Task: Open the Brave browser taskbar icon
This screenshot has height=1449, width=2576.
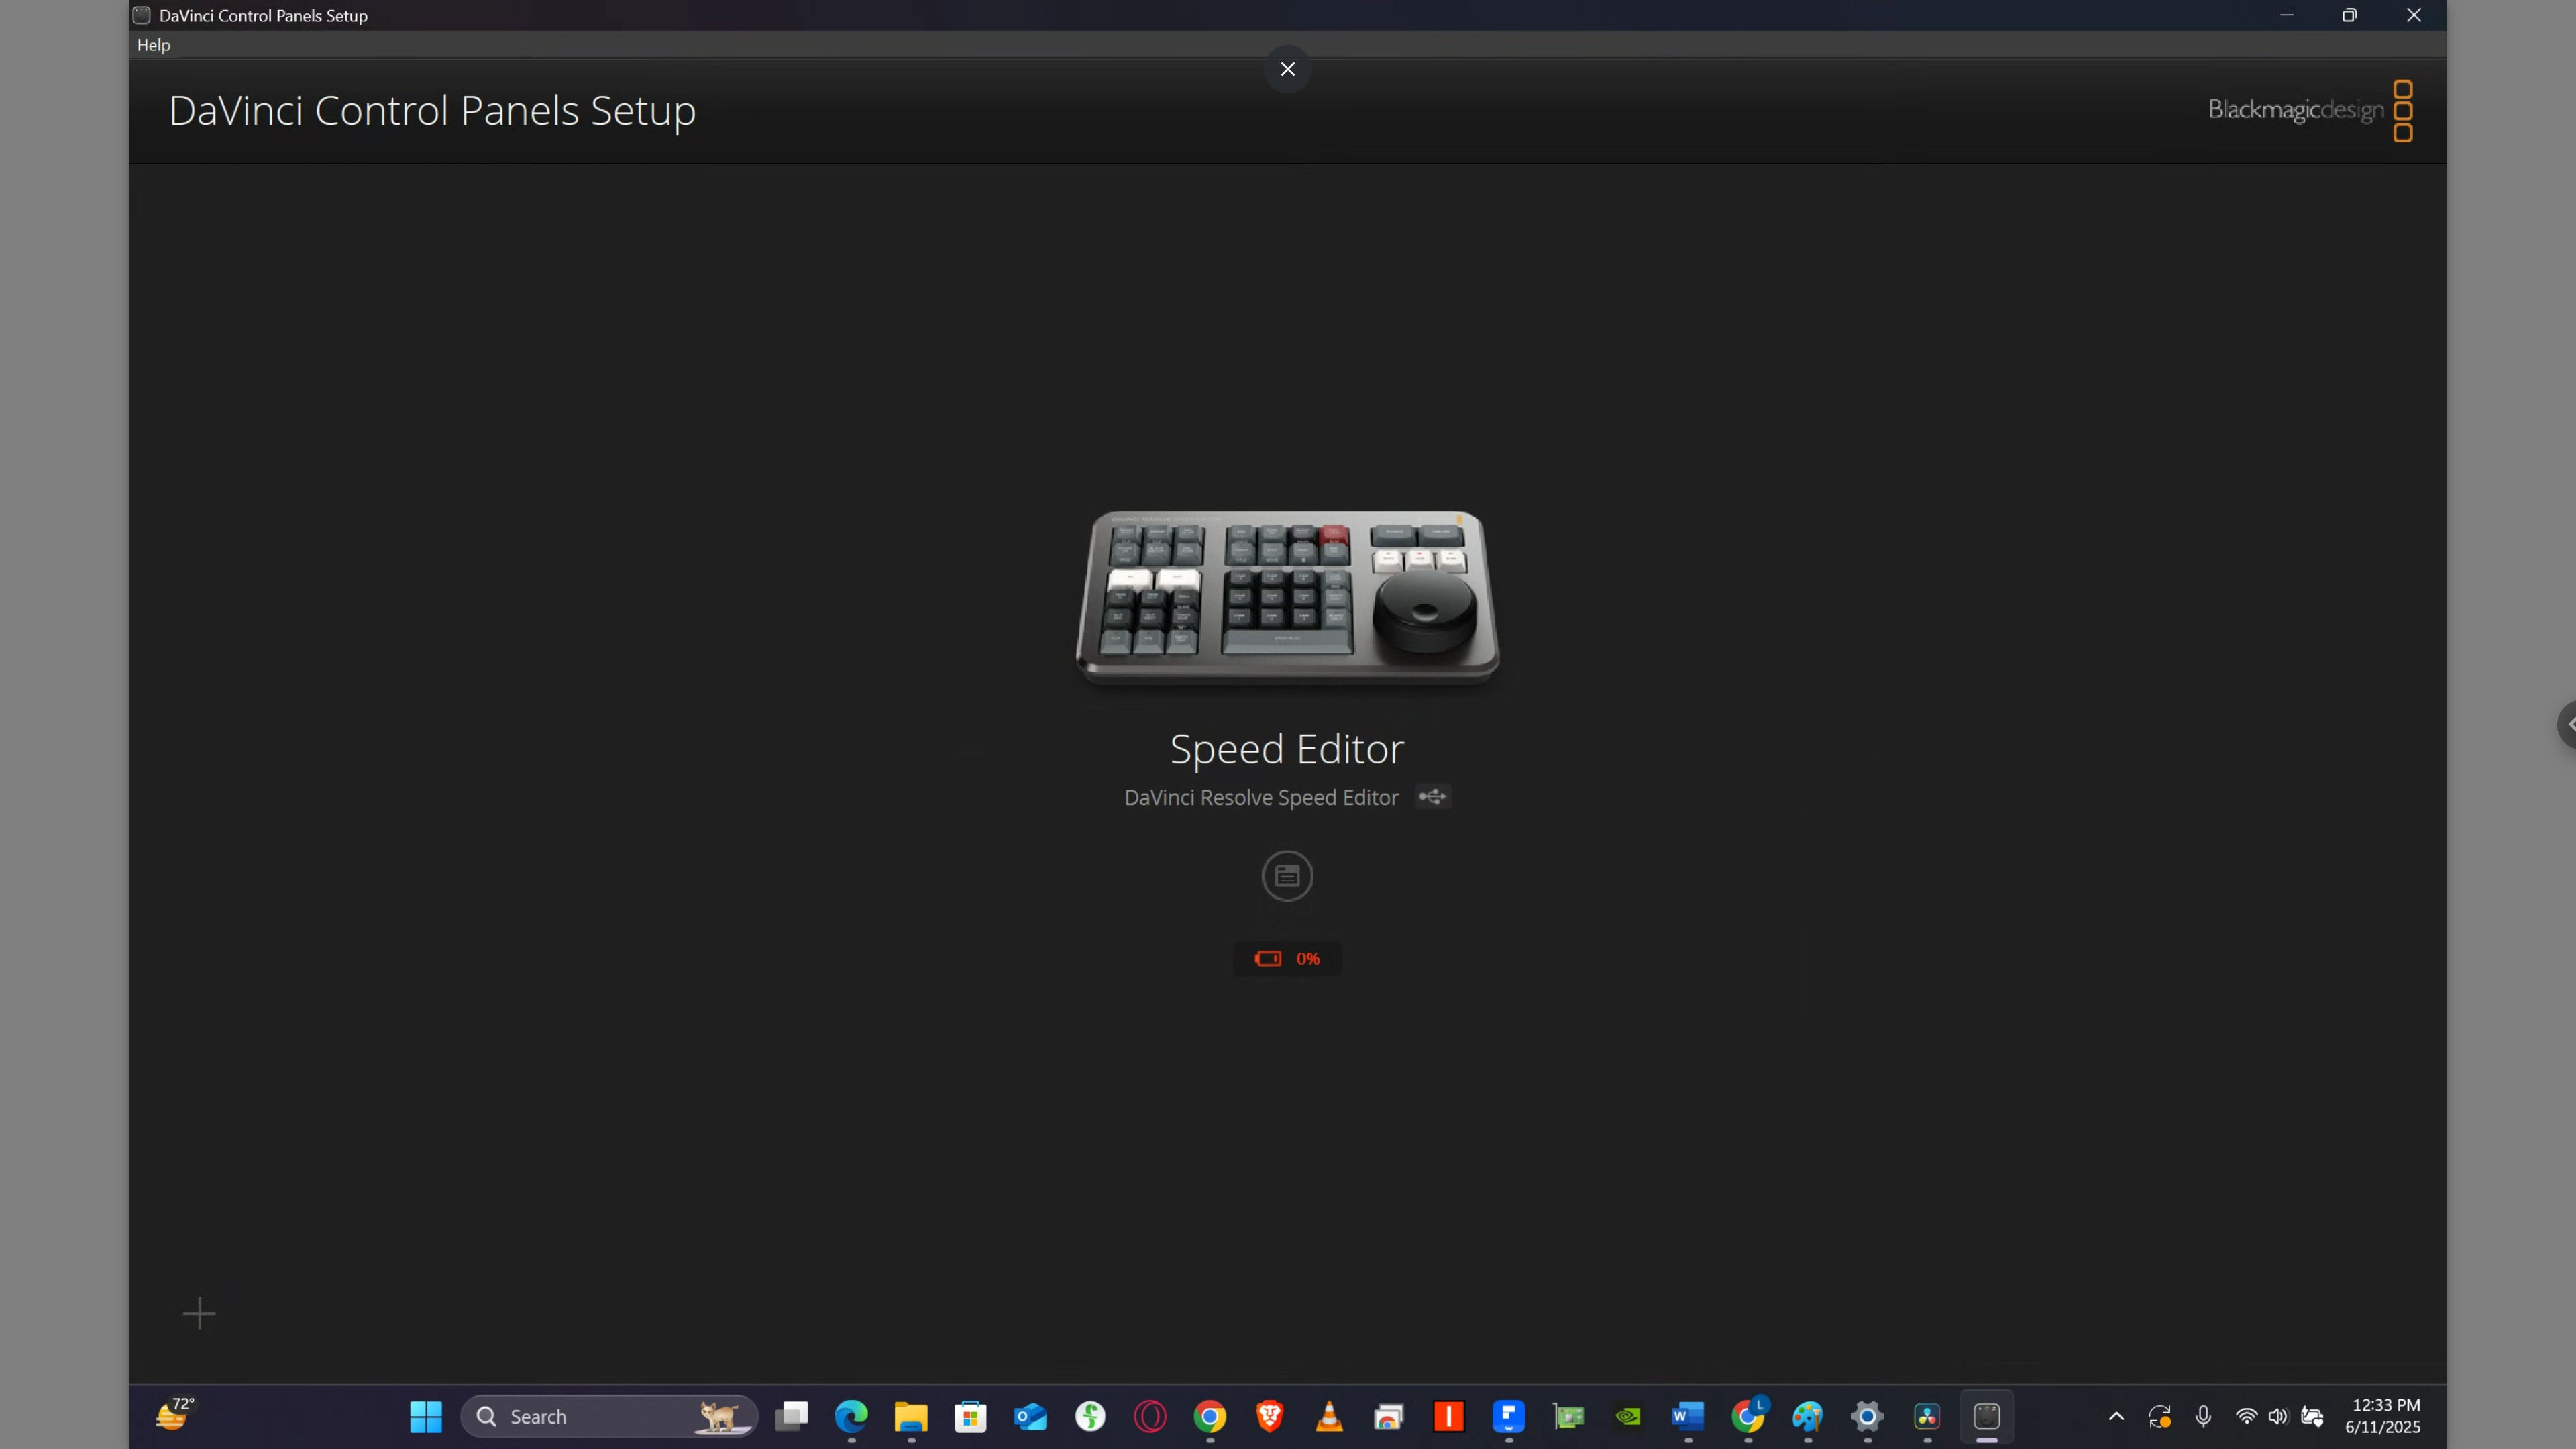Action: point(1270,1416)
